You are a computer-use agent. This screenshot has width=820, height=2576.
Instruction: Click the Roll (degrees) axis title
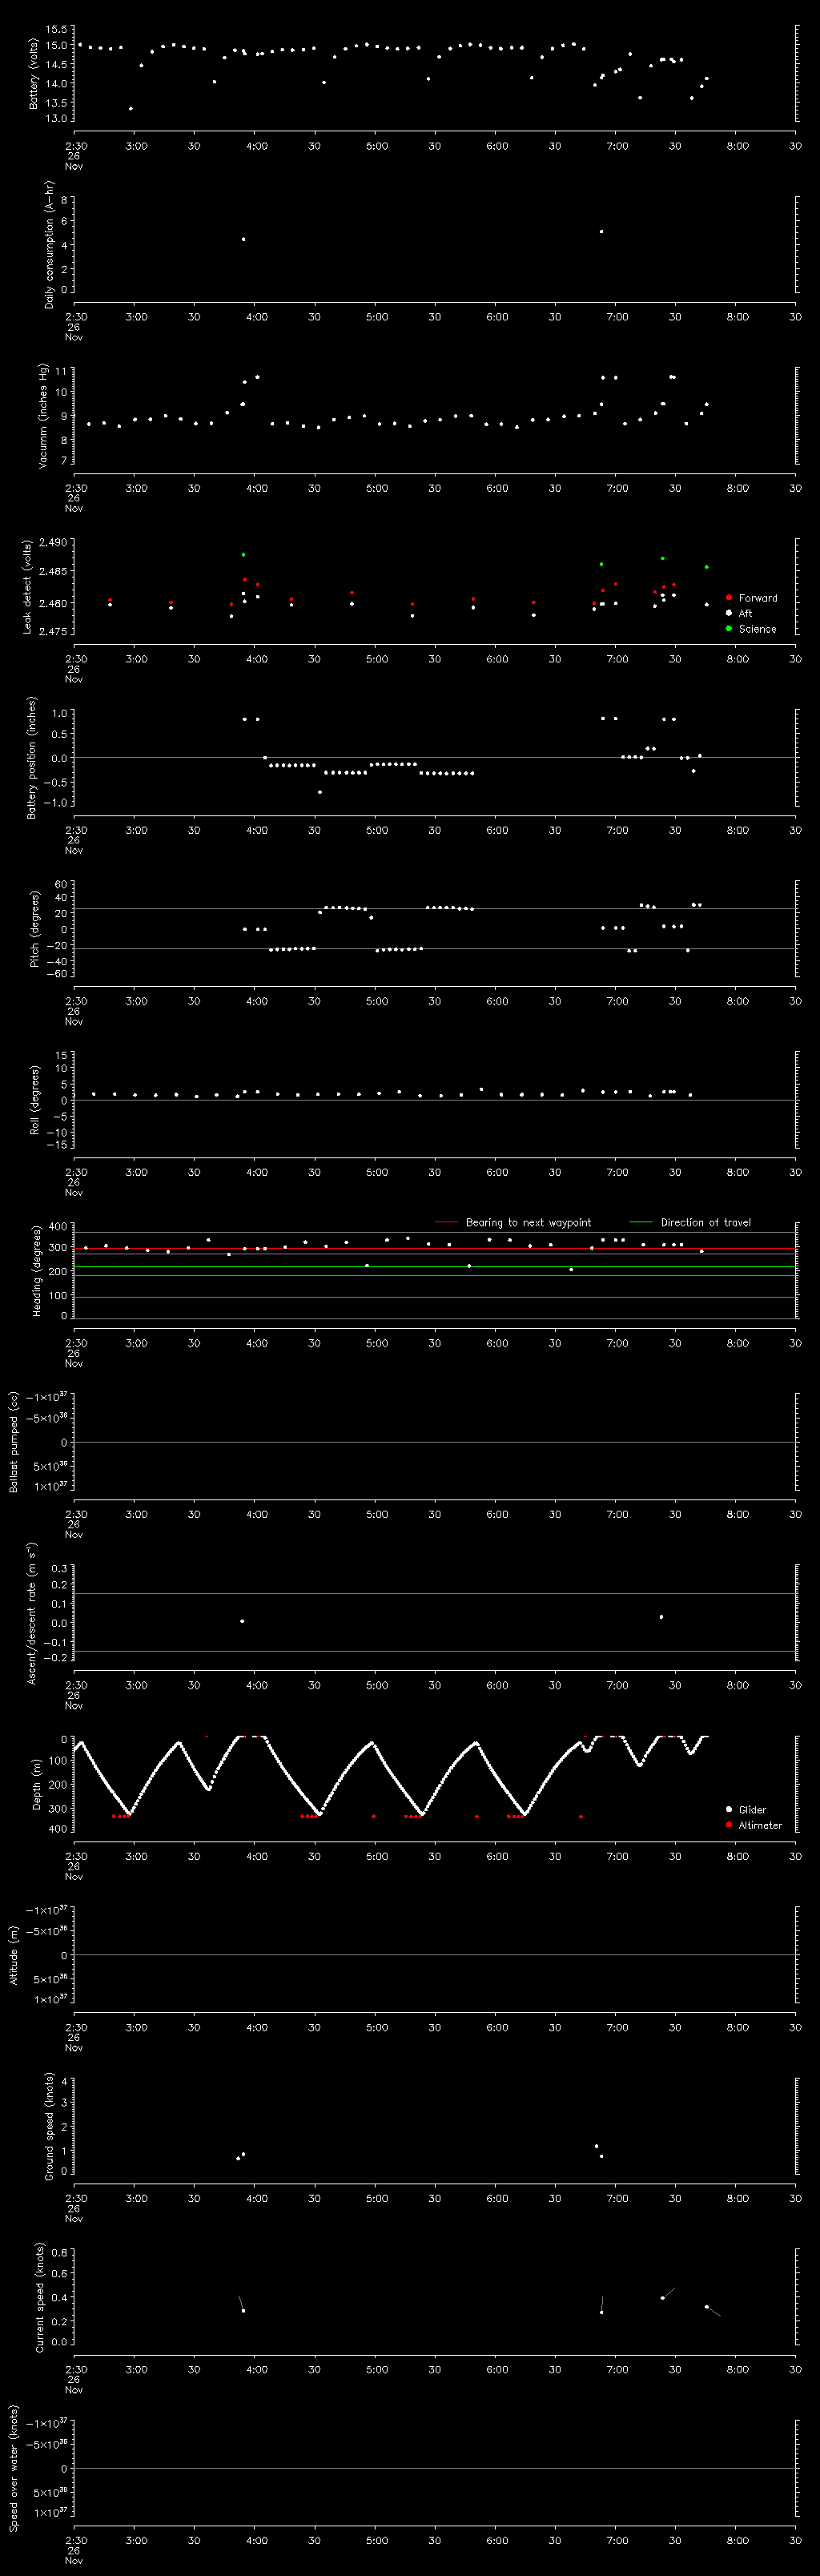[33, 1100]
